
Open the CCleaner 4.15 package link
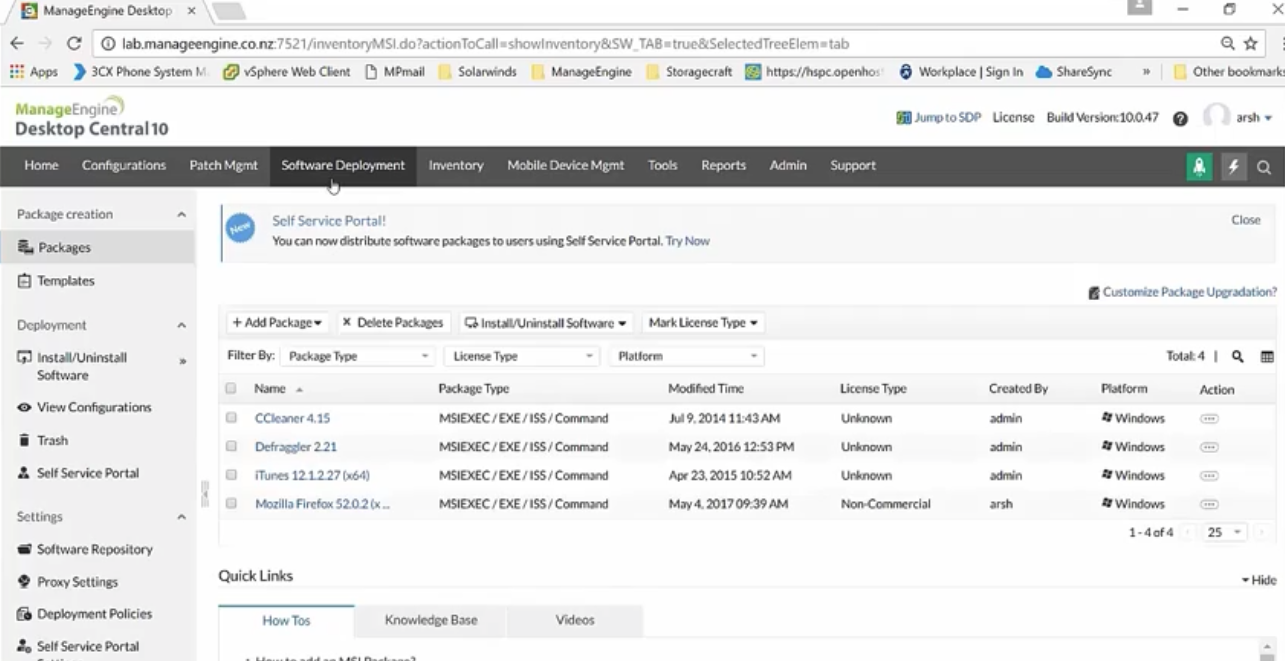pyautogui.click(x=292, y=419)
